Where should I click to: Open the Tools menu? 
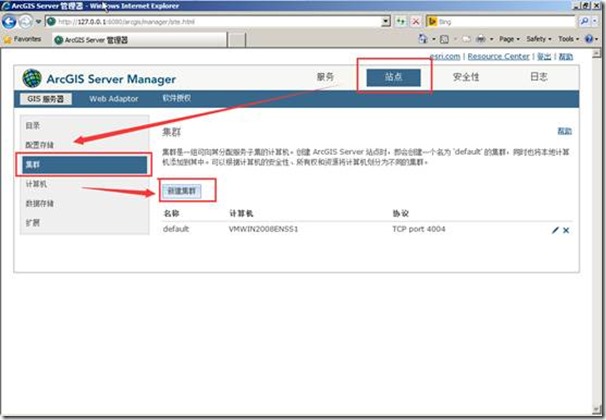569,39
